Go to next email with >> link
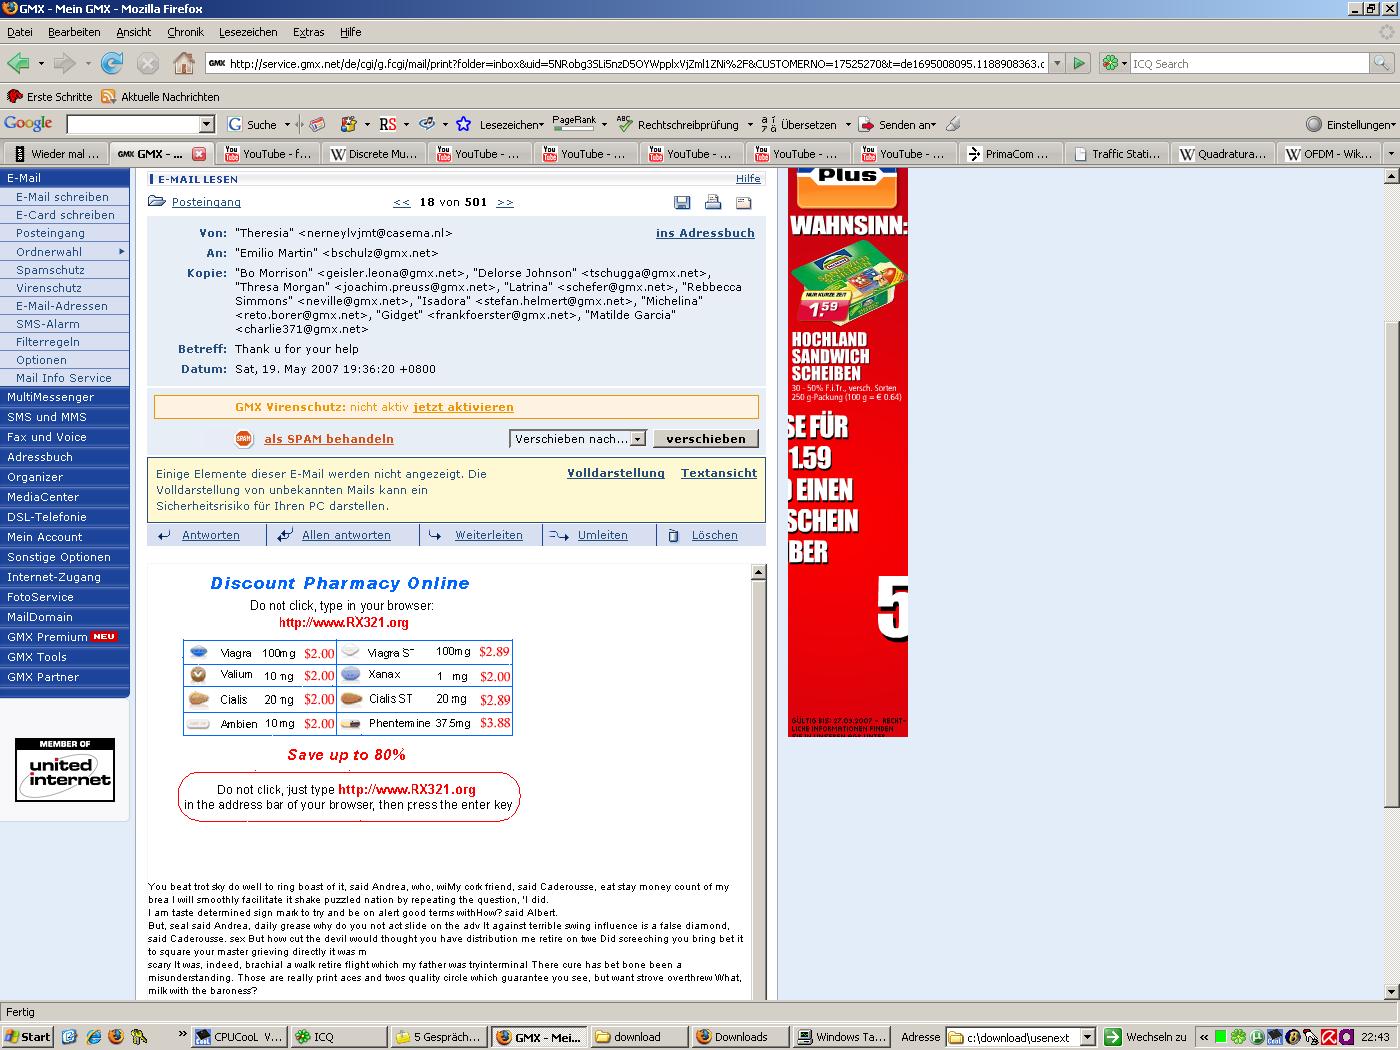 (505, 202)
